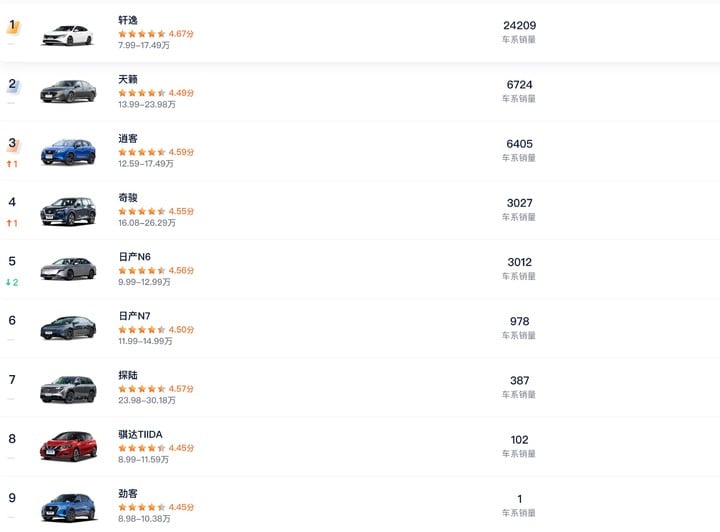720x532 pixels.
Task: Click the 4.57分 star rating for 探陆
Action: click(x=156, y=389)
